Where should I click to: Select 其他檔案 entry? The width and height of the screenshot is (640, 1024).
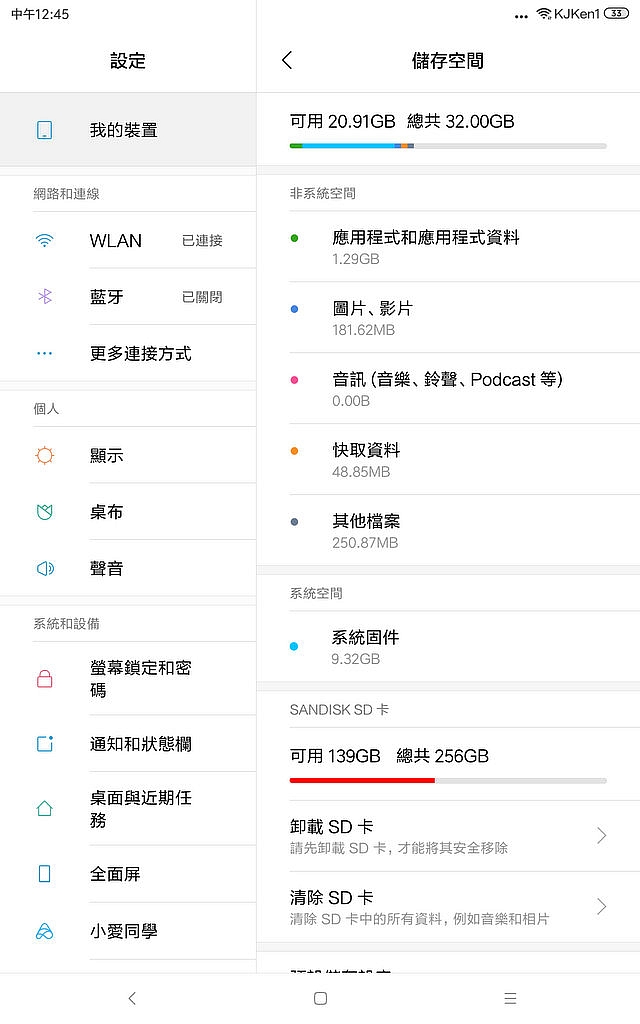tap(448, 530)
